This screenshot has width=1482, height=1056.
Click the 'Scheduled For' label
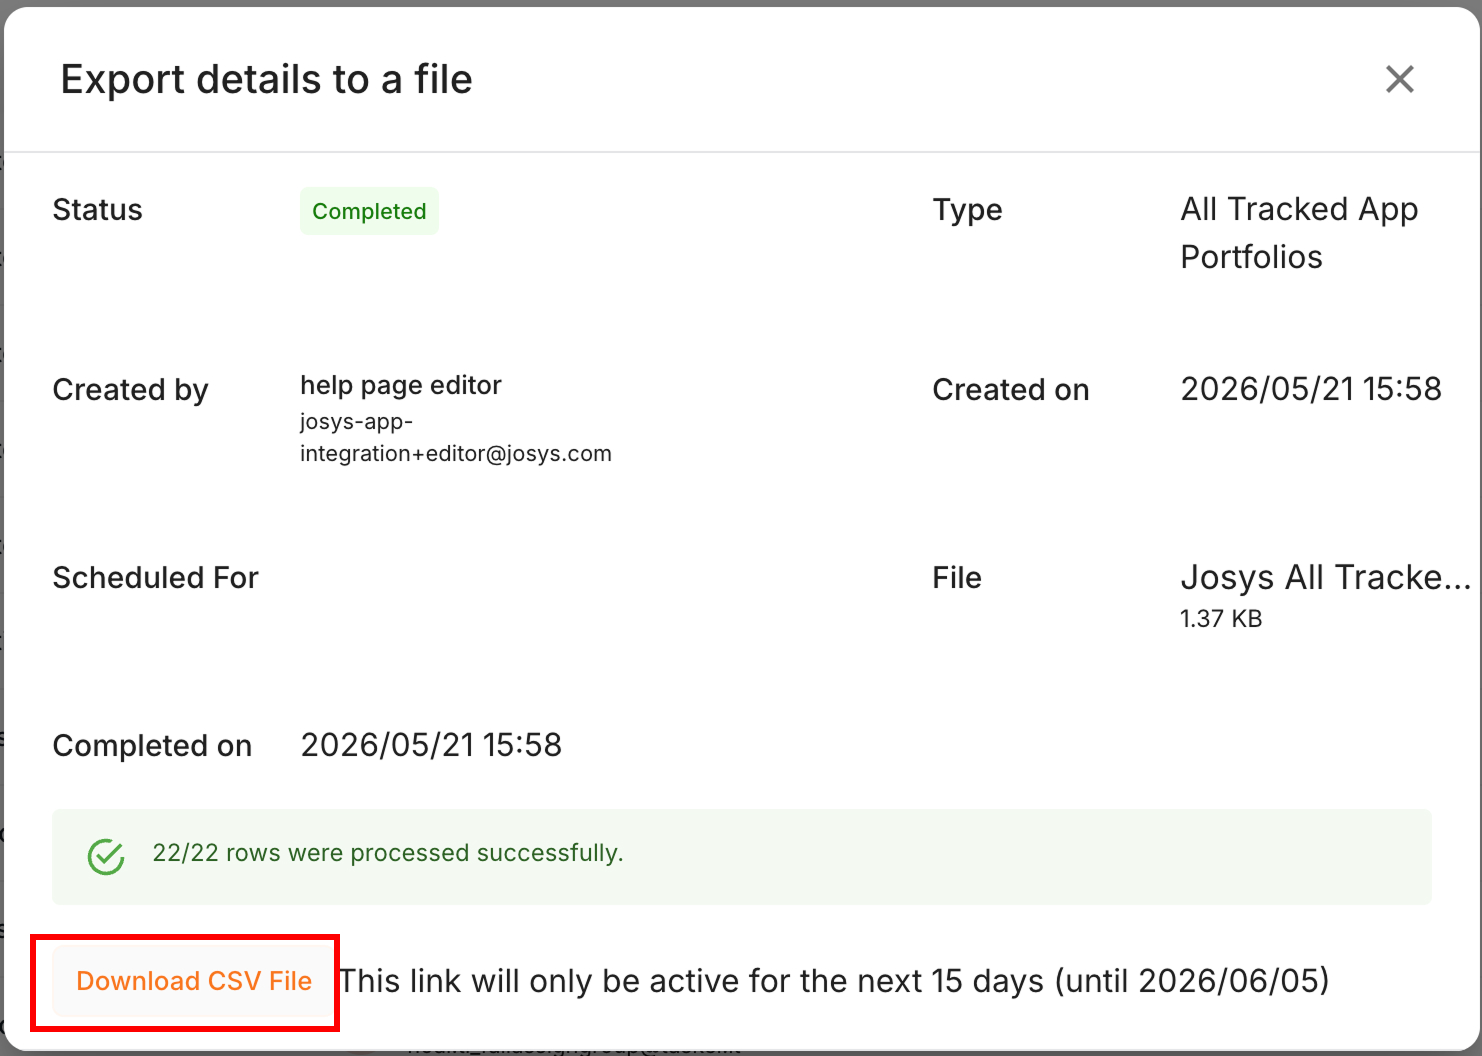pyautogui.click(x=155, y=577)
